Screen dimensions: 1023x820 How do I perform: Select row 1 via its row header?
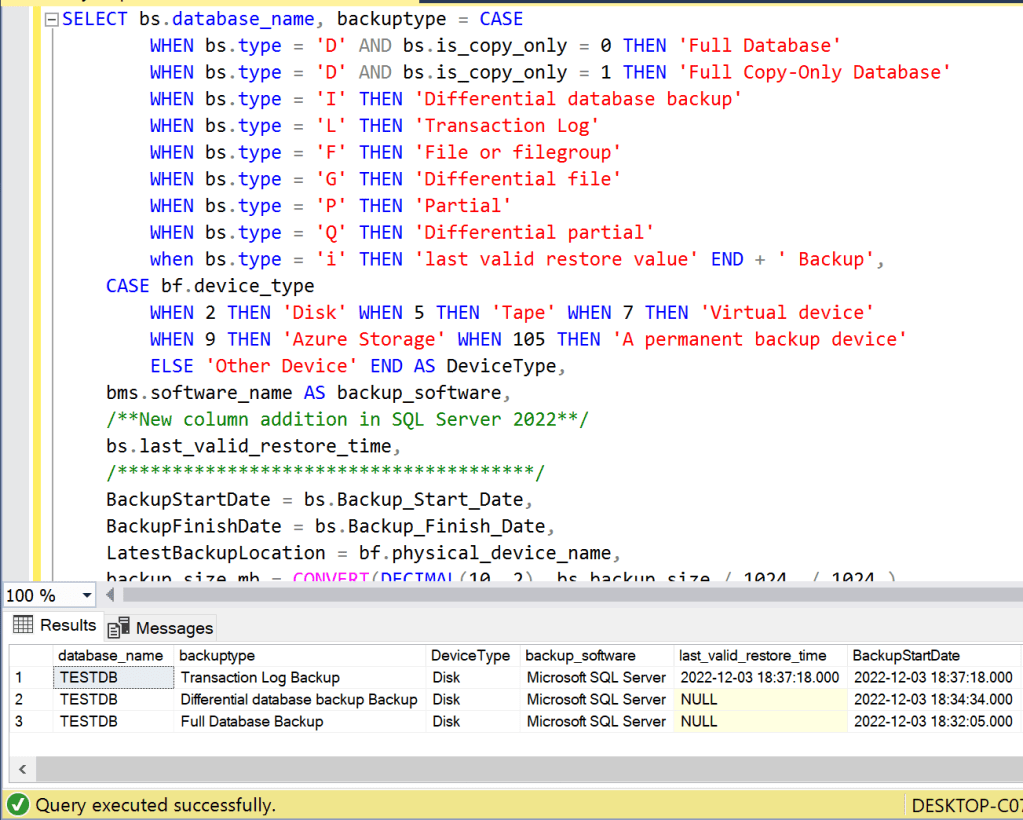28,678
